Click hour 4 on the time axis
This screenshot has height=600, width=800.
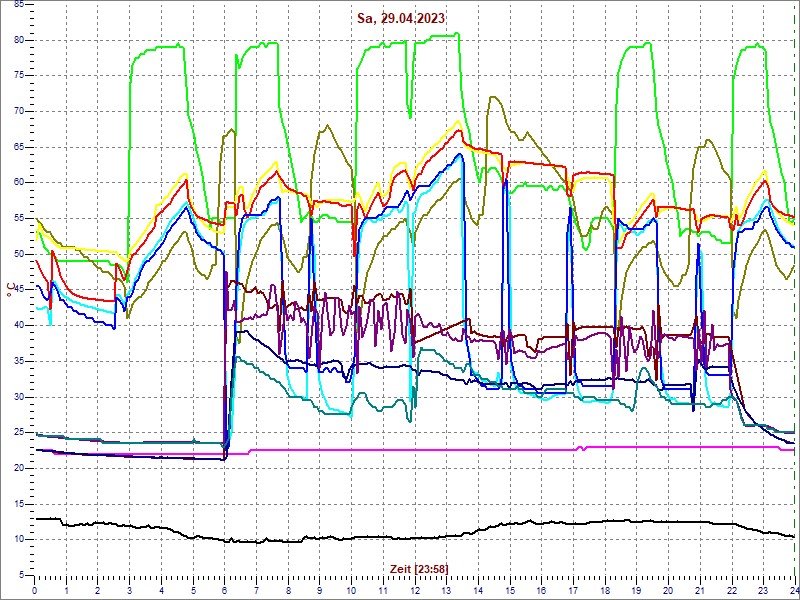(161, 590)
